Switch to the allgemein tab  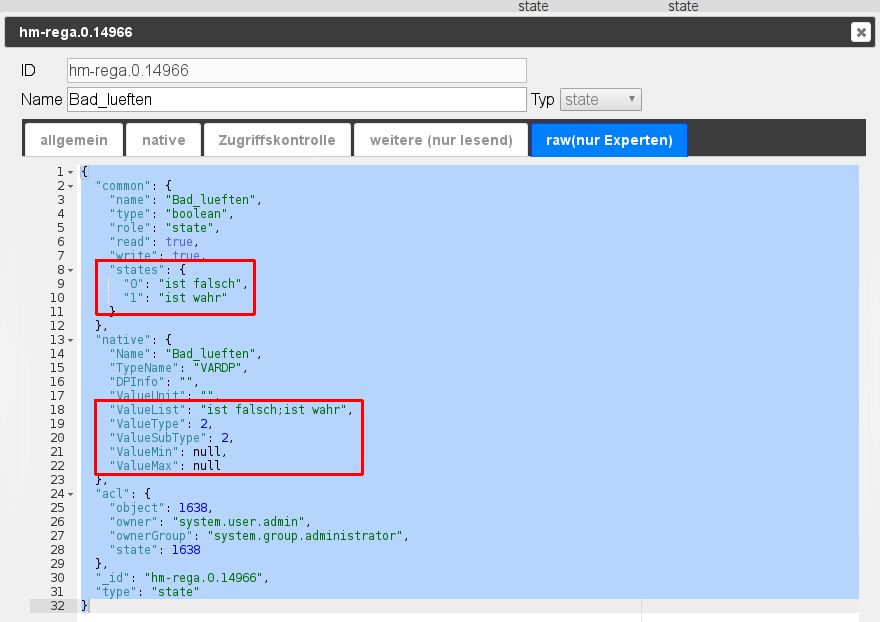click(73, 140)
